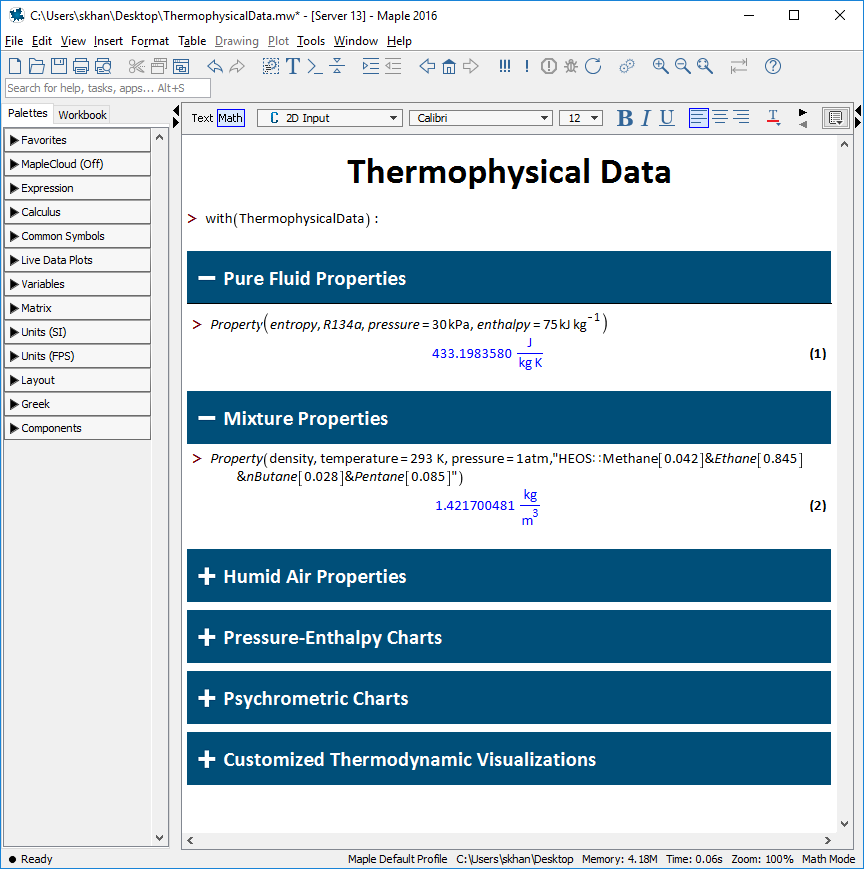Image resolution: width=865 pixels, height=869 pixels.
Task: Open print preview icon
Action: [103, 66]
